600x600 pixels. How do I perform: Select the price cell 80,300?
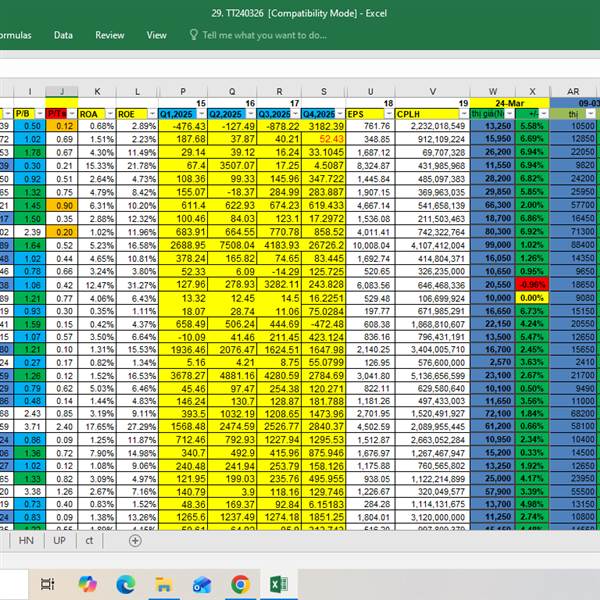pyautogui.click(x=493, y=232)
